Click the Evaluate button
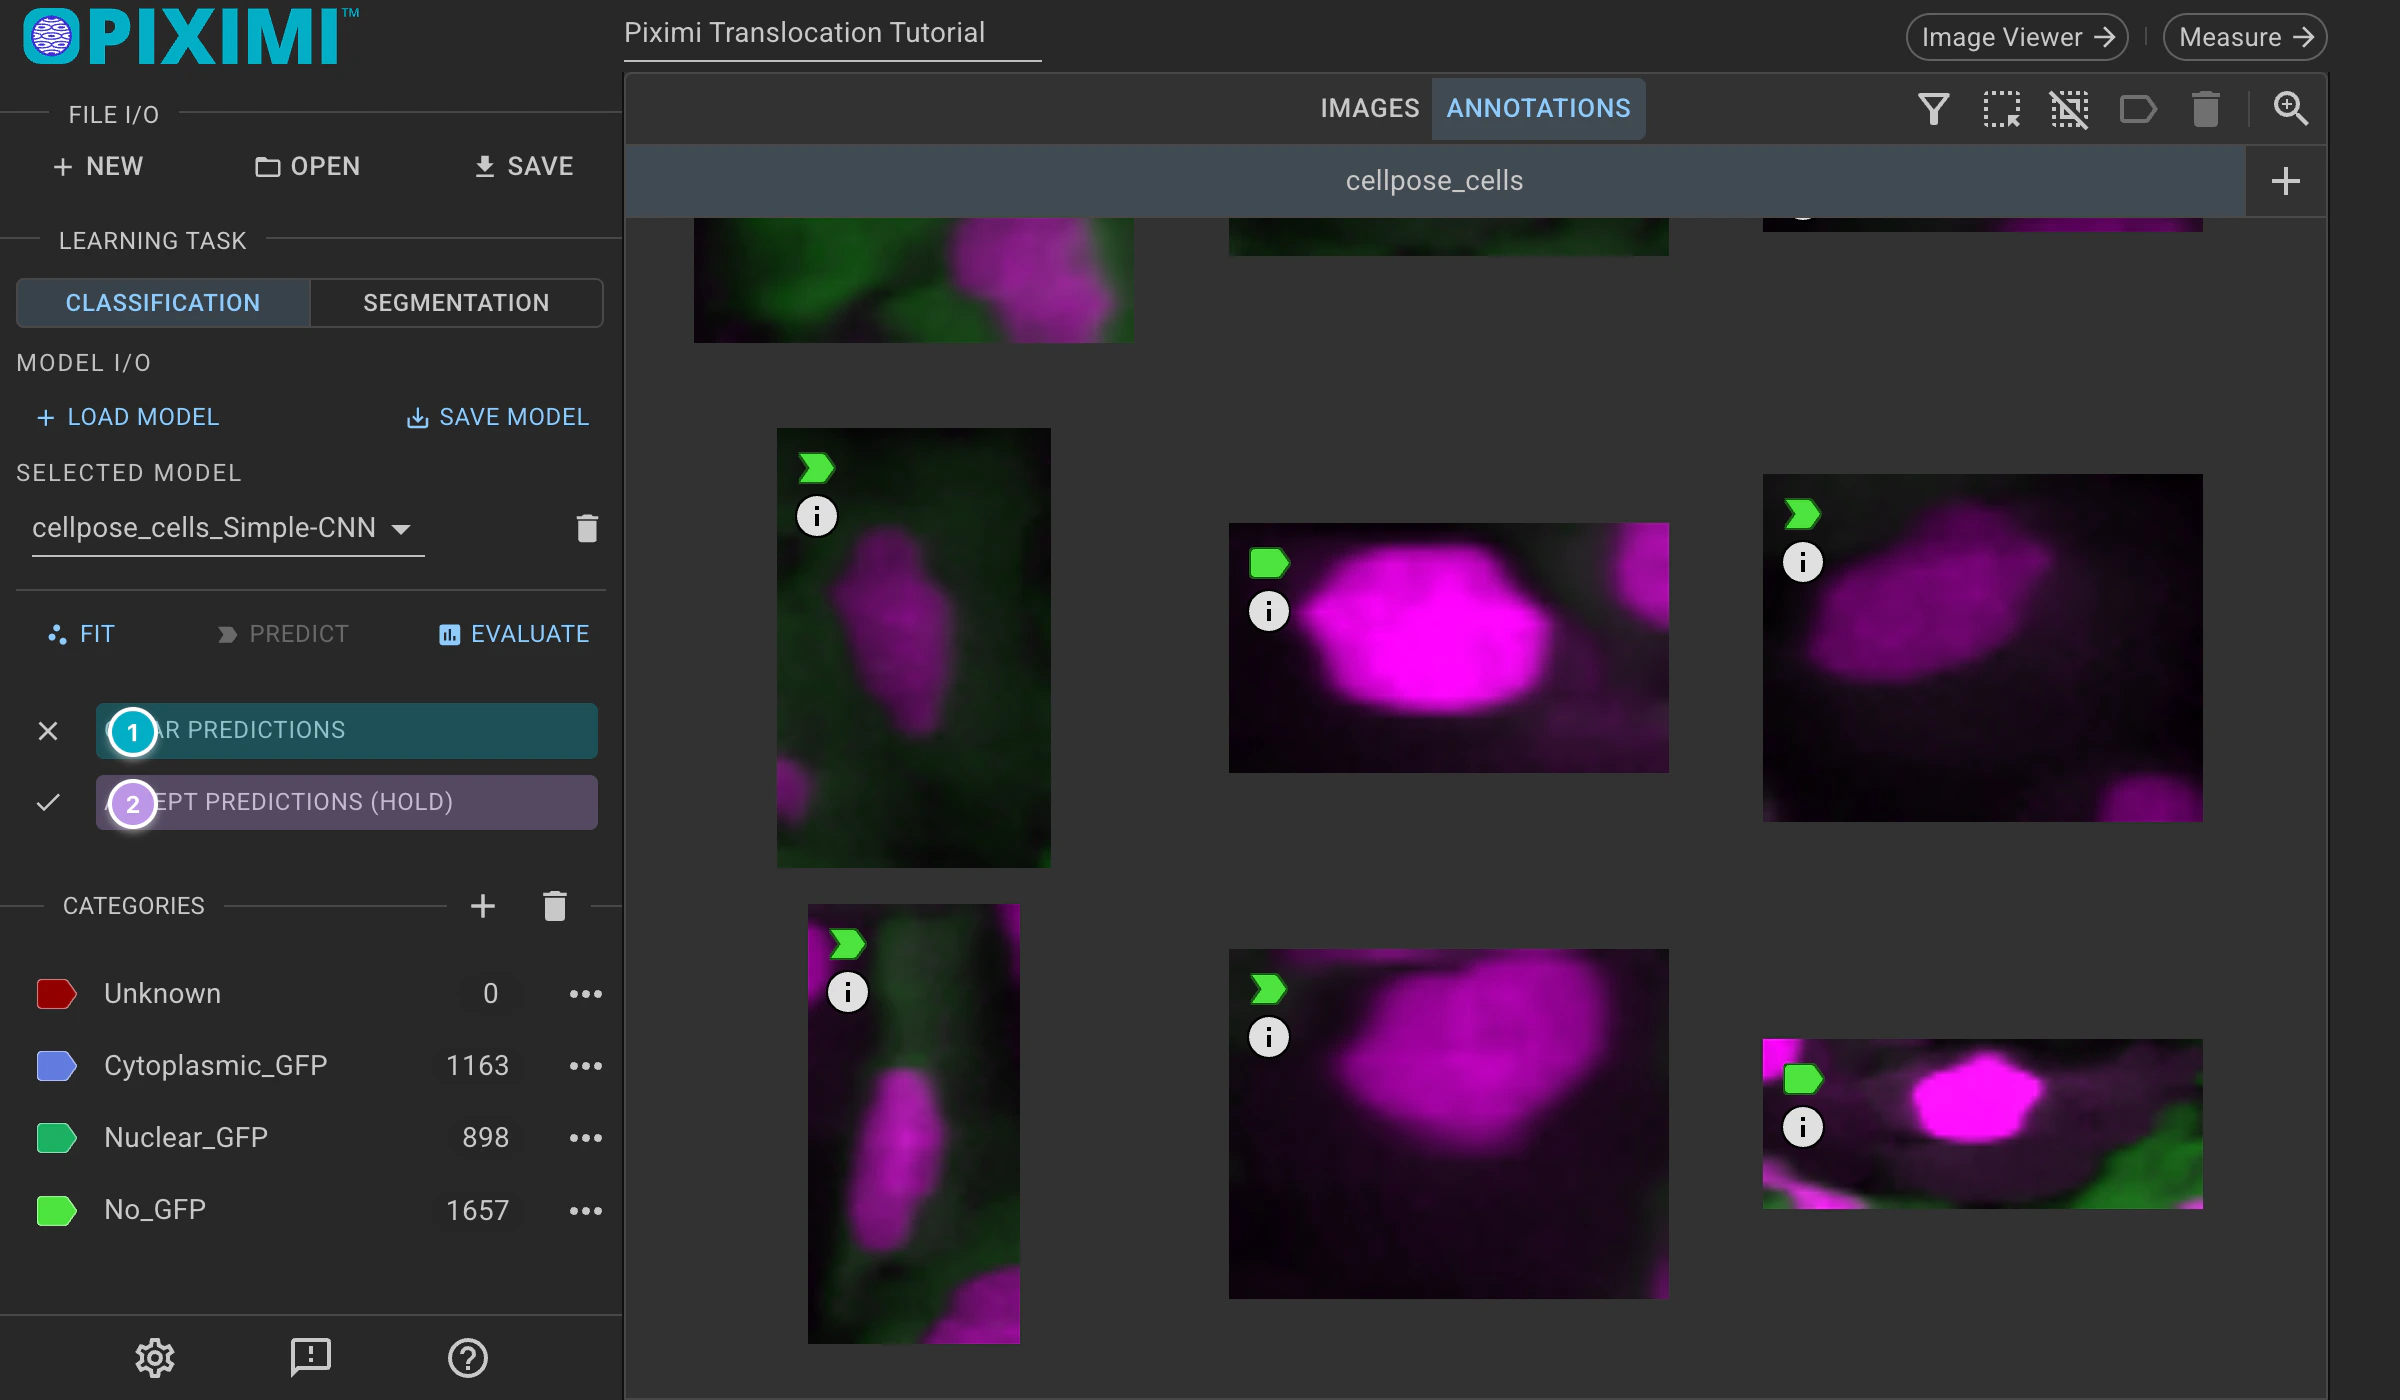This screenshot has height=1400, width=2400. pos(514,634)
